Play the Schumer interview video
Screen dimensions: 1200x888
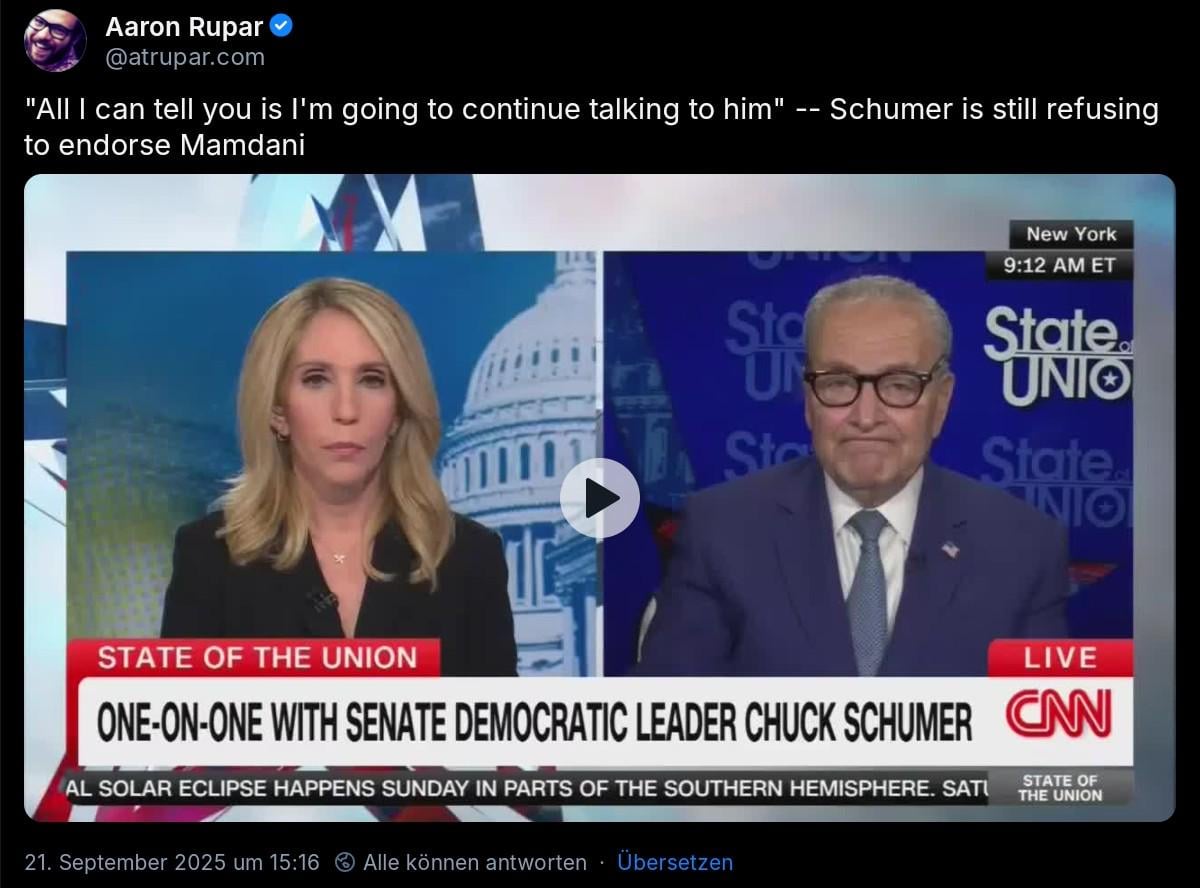(600, 497)
